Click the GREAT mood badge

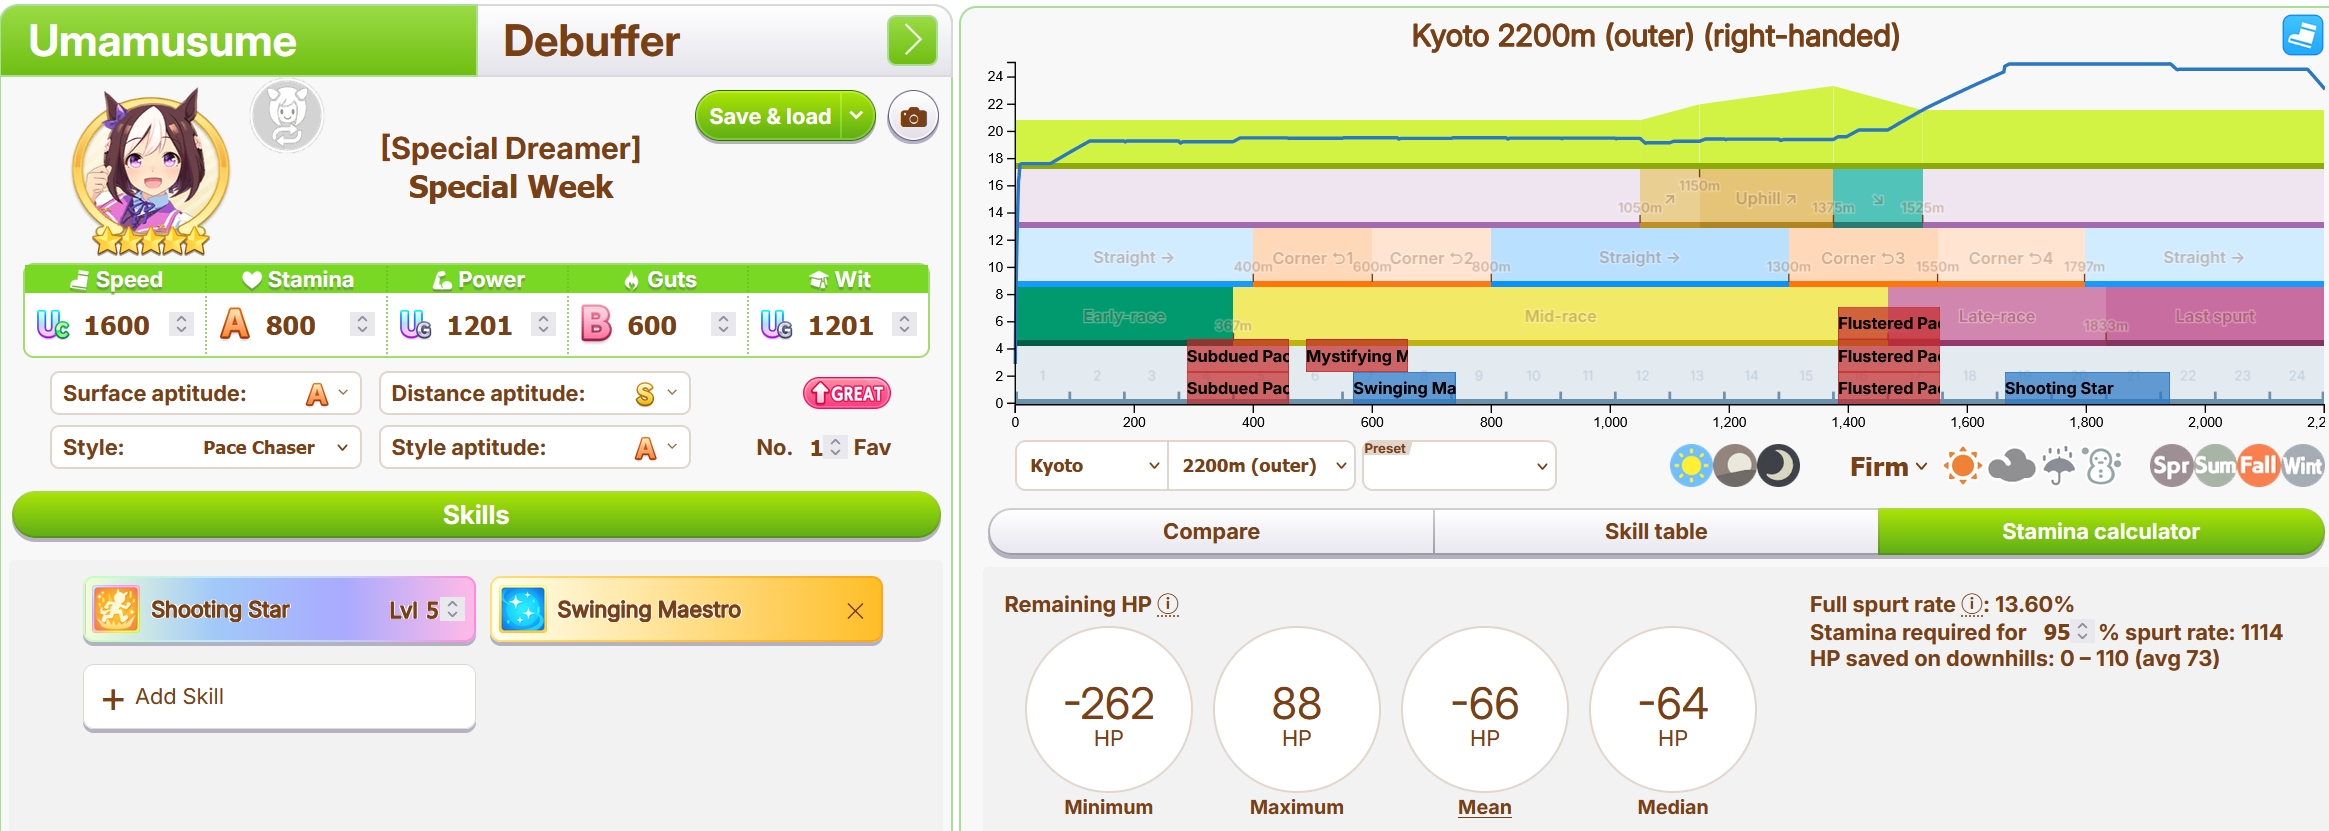point(847,393)
